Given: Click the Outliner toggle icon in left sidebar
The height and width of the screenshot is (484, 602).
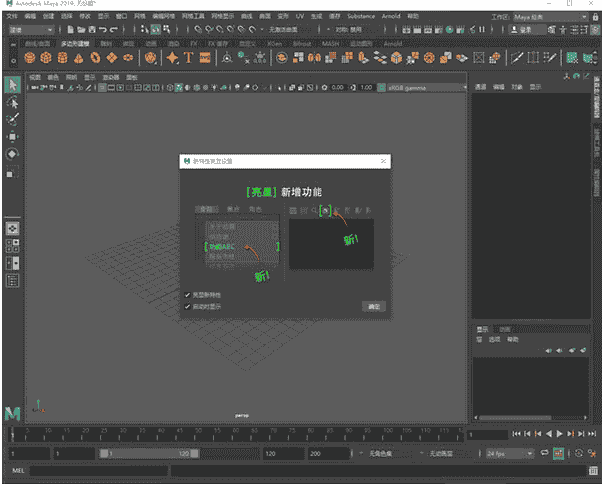Looking at the screenshot, I should pos(12,281).
